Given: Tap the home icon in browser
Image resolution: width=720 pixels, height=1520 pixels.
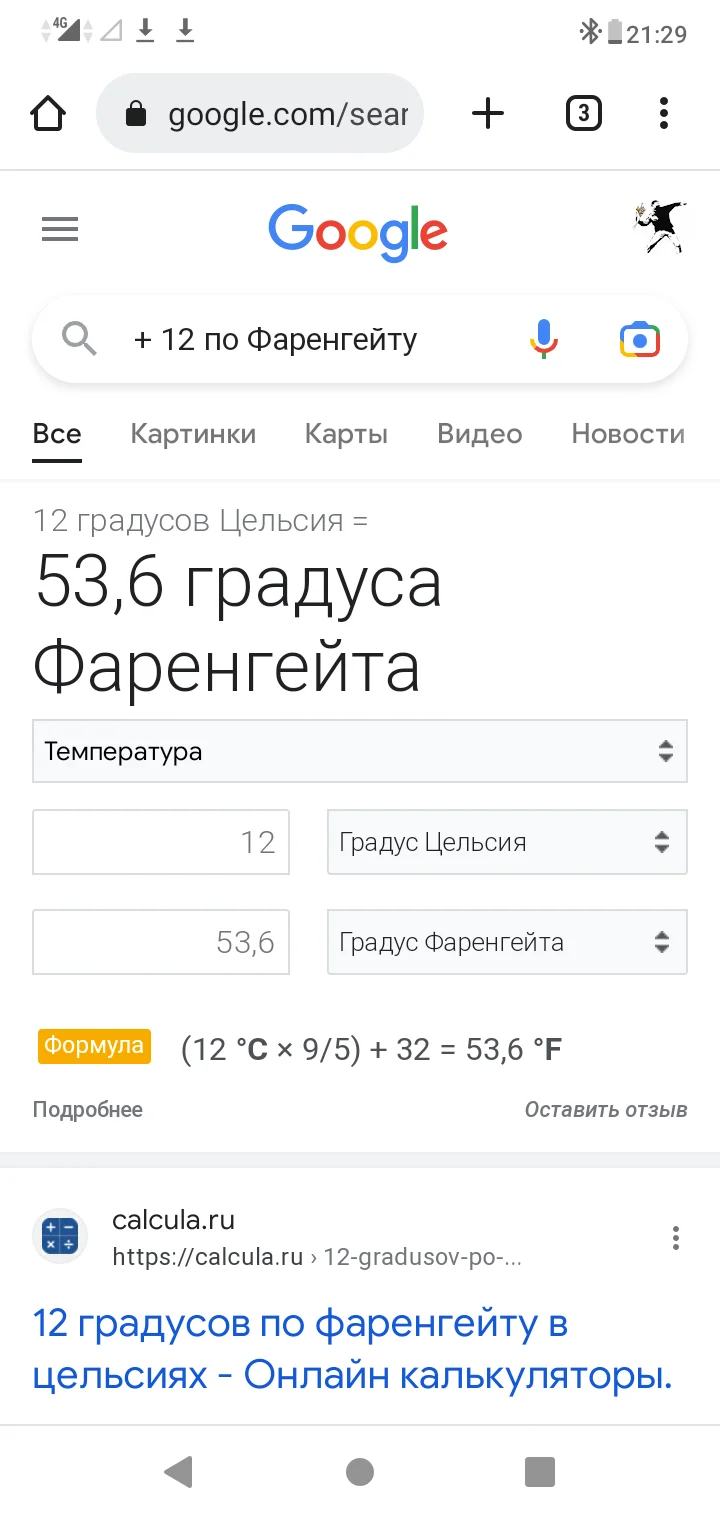Looking at the screenshot, I should pos(47,113).
